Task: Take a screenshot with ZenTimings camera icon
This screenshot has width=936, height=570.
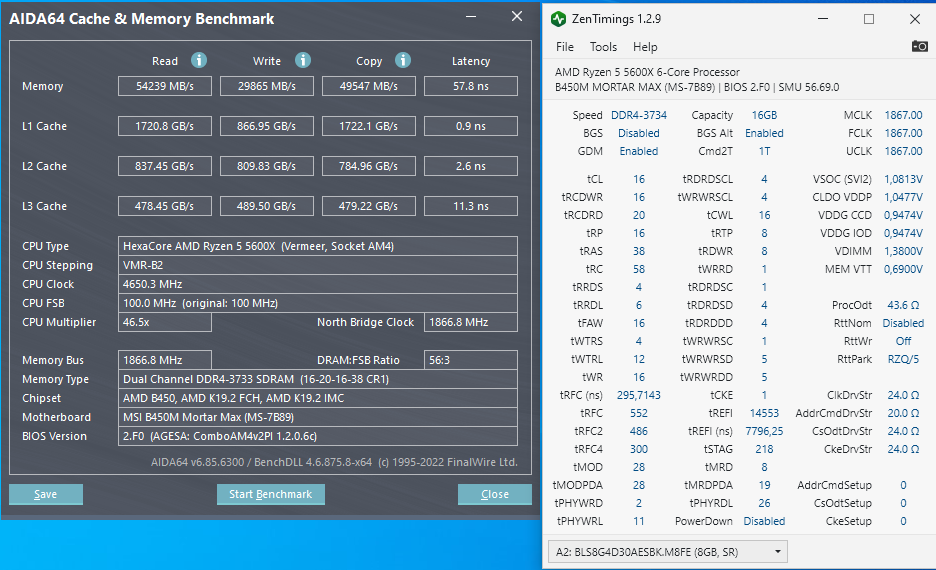Action: click(919, 46)
